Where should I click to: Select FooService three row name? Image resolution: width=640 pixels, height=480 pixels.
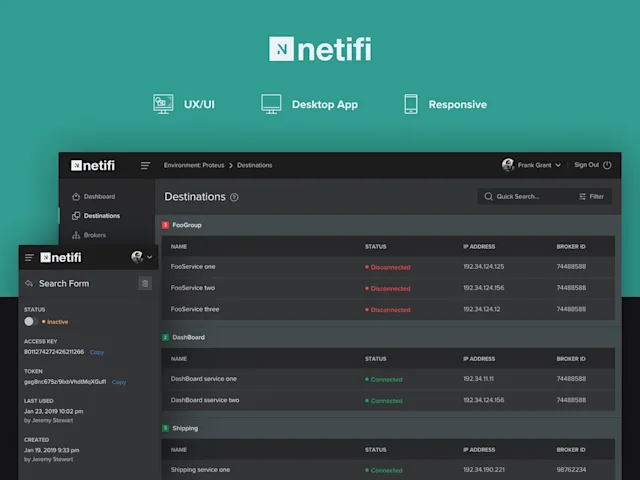[195, 309]
